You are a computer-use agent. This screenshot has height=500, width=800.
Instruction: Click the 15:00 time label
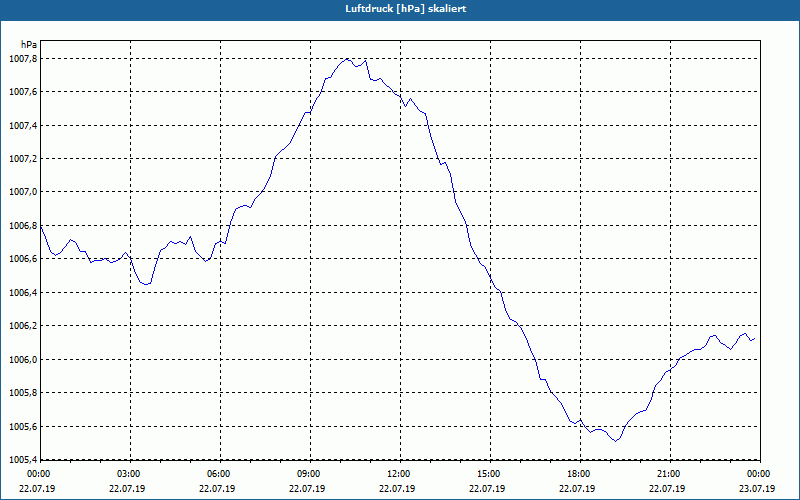point(489,474)
